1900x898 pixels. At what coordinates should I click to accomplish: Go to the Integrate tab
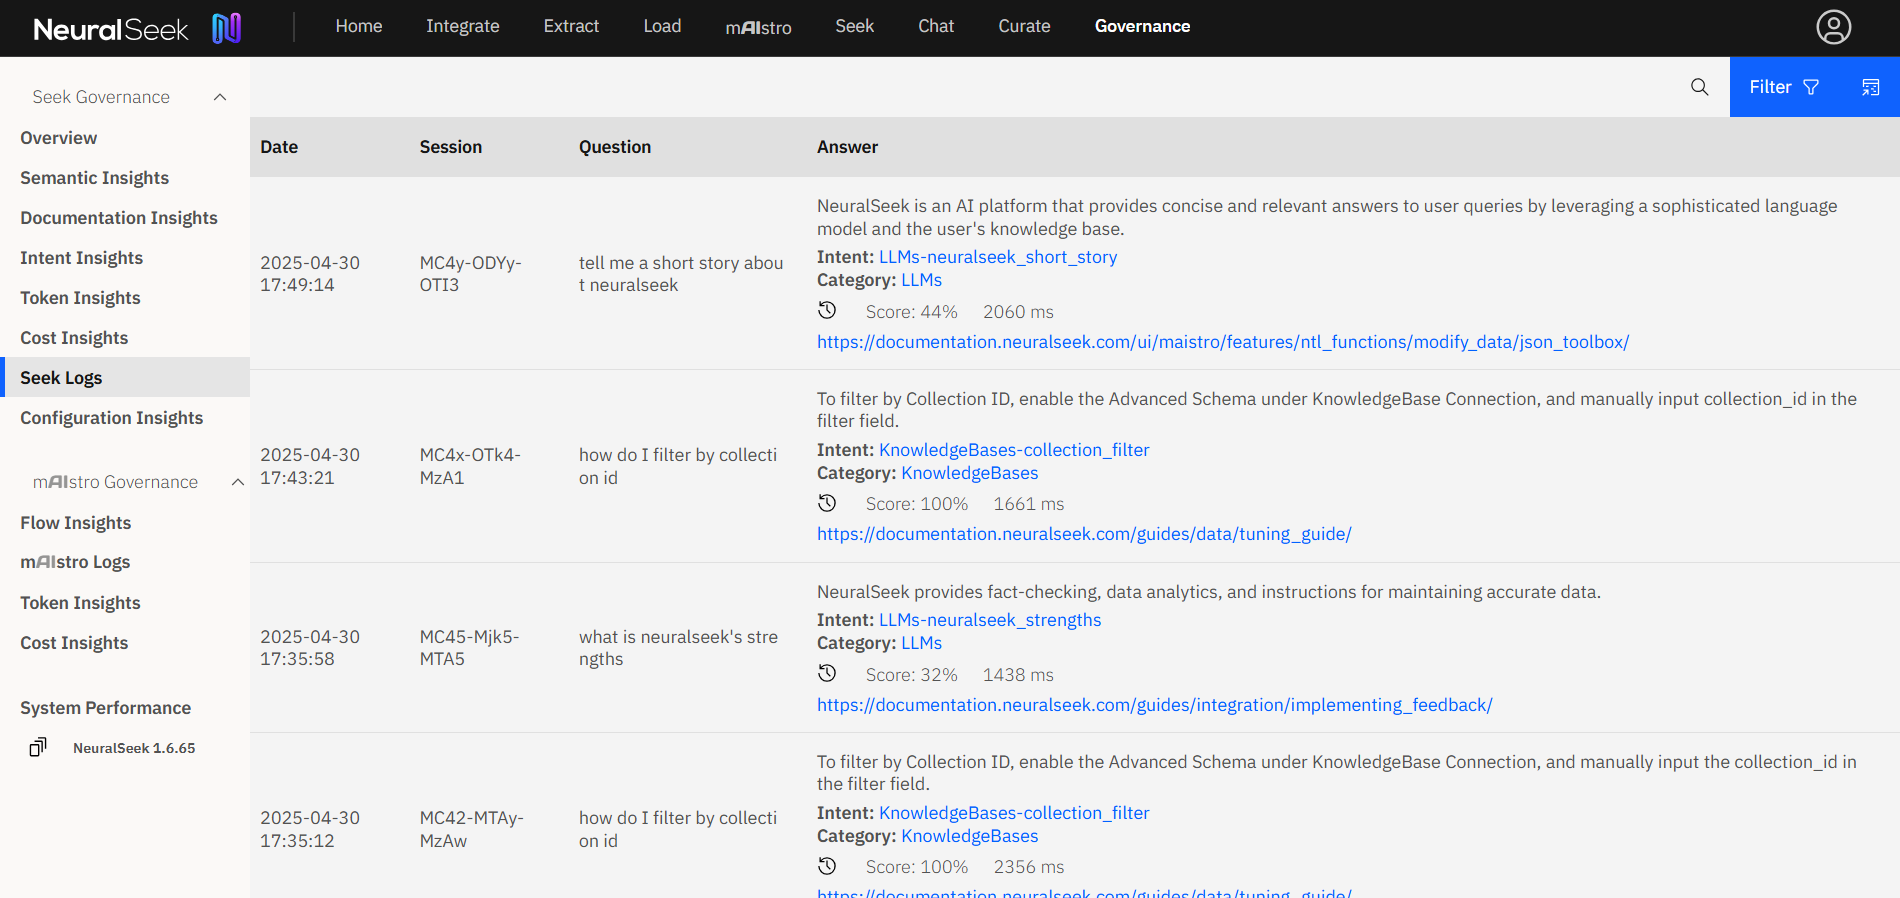click(463, 26)
